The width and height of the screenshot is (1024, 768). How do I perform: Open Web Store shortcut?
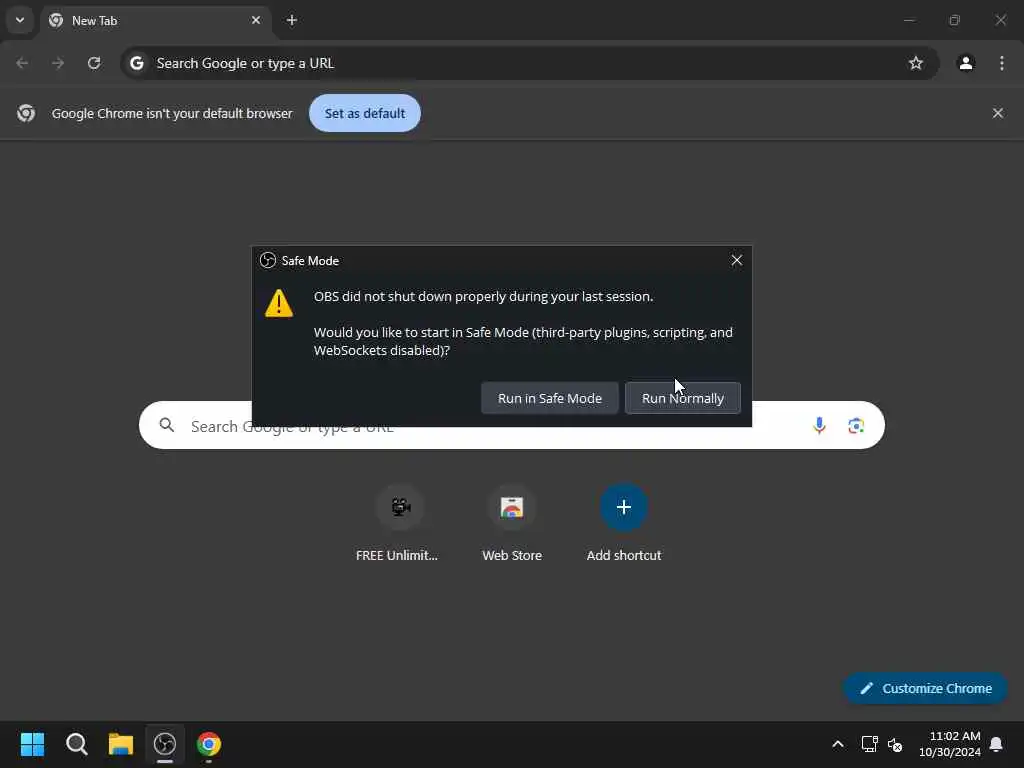(x=512, y=523)
